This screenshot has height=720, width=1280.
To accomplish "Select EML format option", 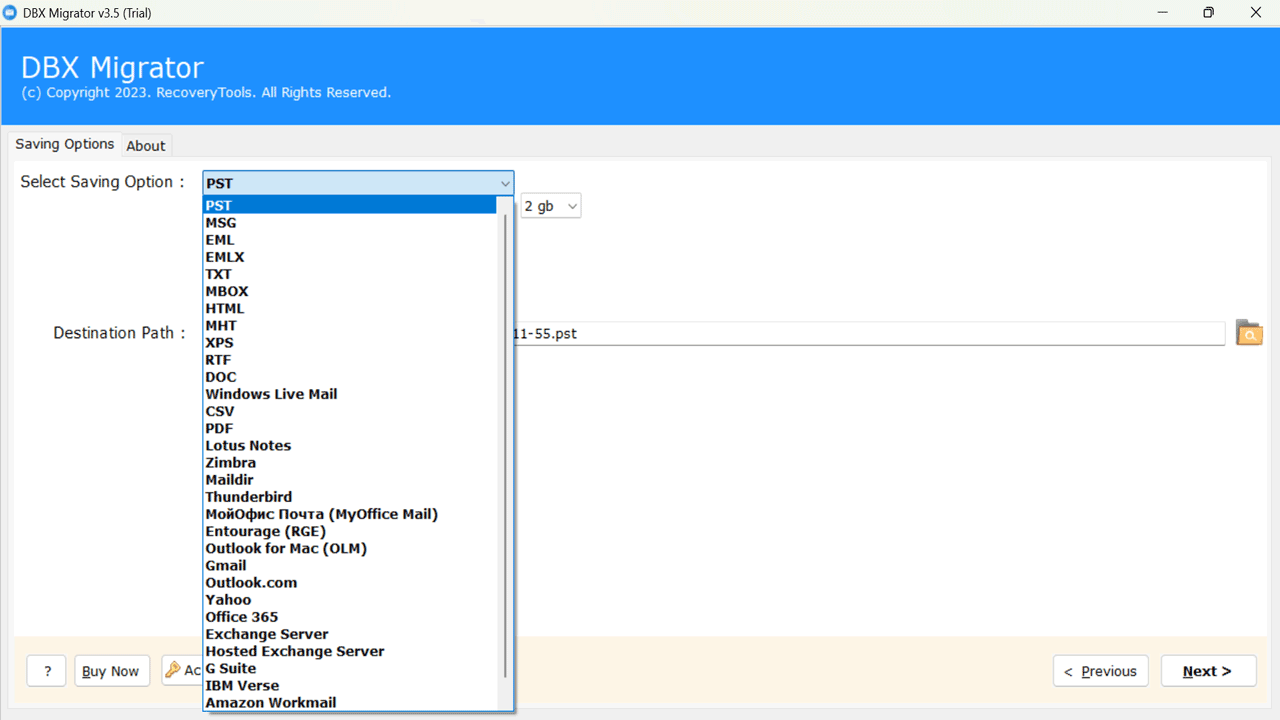I will point(350,240).
